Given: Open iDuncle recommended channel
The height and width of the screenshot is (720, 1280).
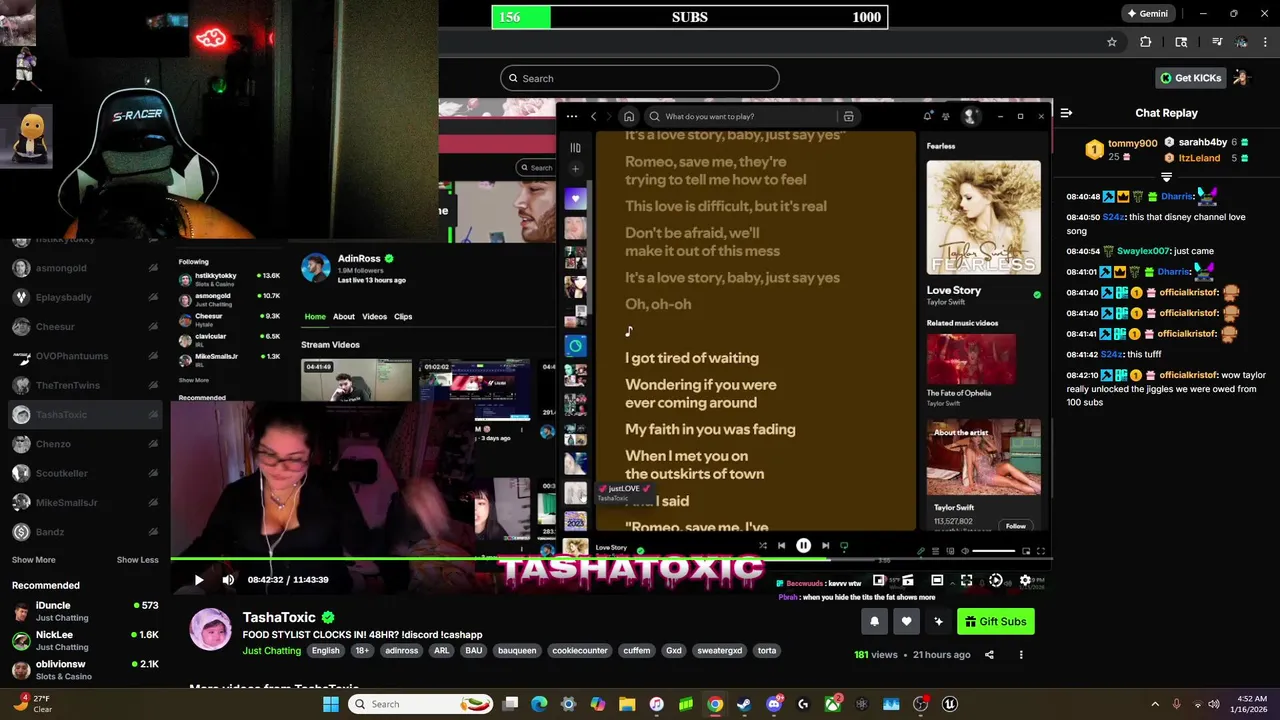Looking at the screenshot, I should [85, 611].
